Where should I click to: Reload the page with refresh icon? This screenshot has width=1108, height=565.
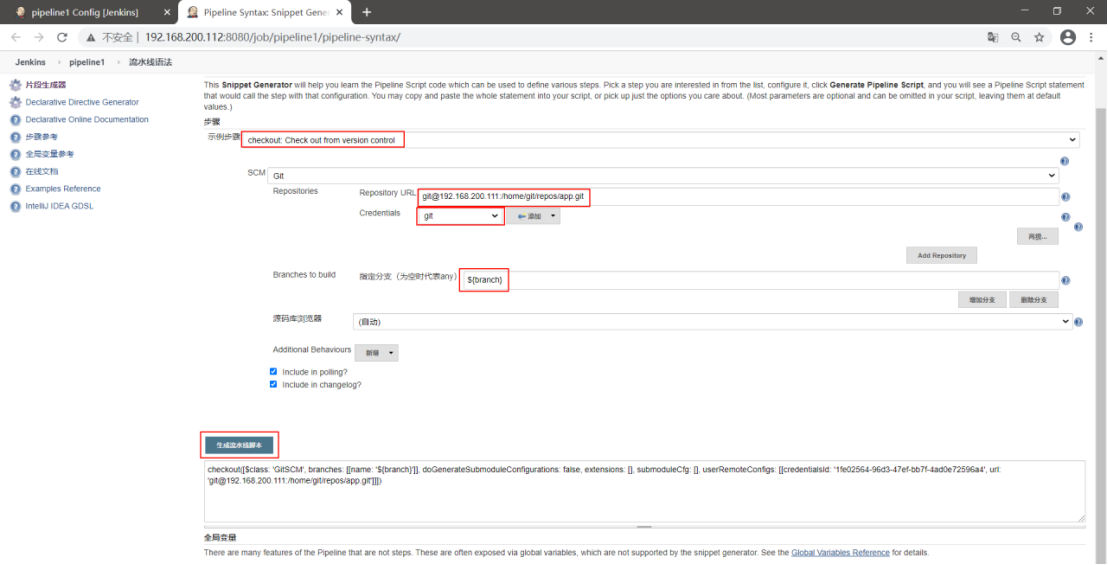point(62,37)
